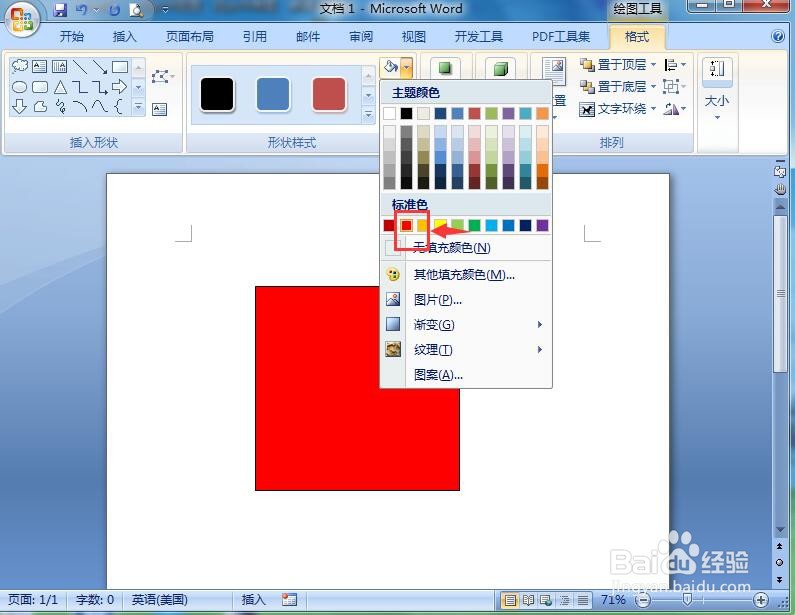The width and height of the screenshot is (795, 615).
Task: Switch to draft view
Action: [583, 600]
